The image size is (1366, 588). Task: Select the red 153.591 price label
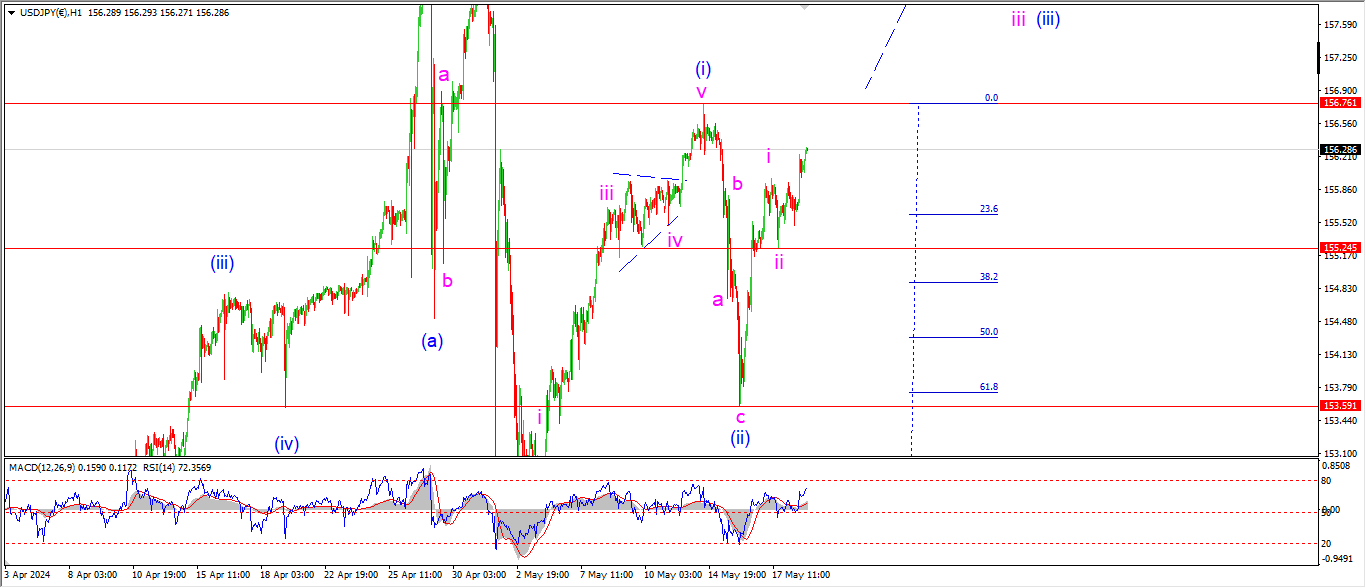[1338, 406]
